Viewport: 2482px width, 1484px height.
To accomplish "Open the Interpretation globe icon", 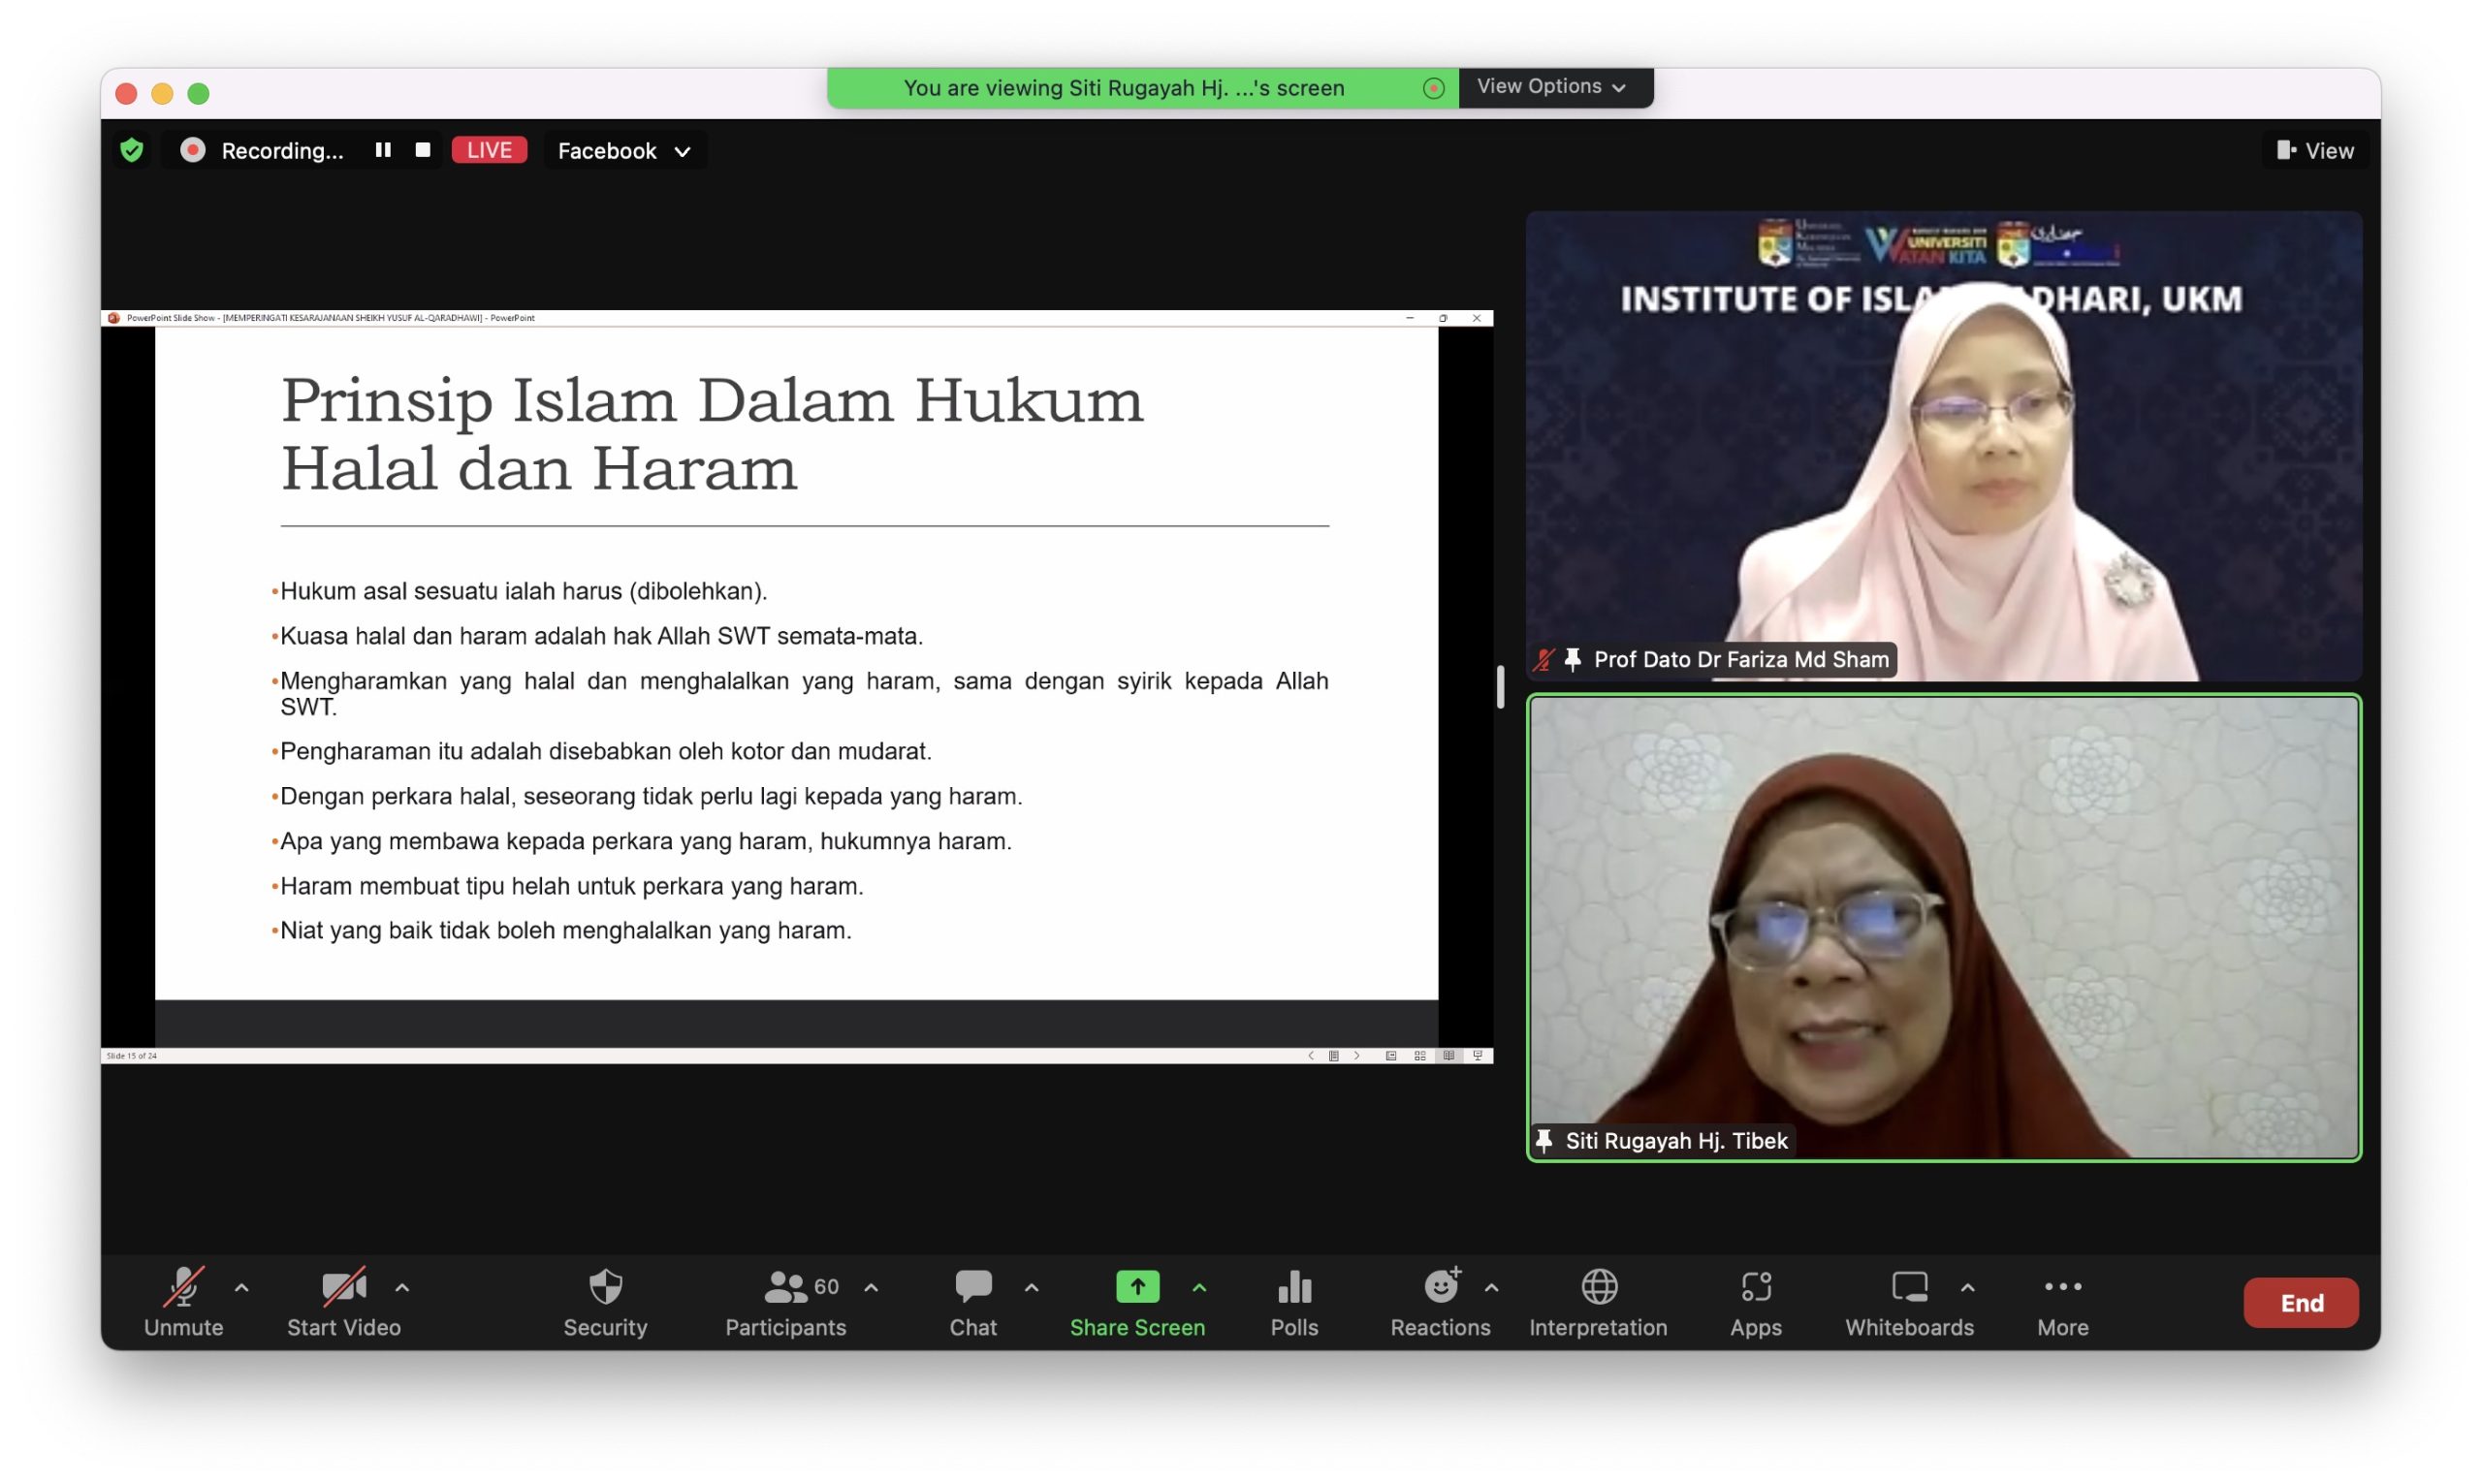I will (x=1598, y=1288).
